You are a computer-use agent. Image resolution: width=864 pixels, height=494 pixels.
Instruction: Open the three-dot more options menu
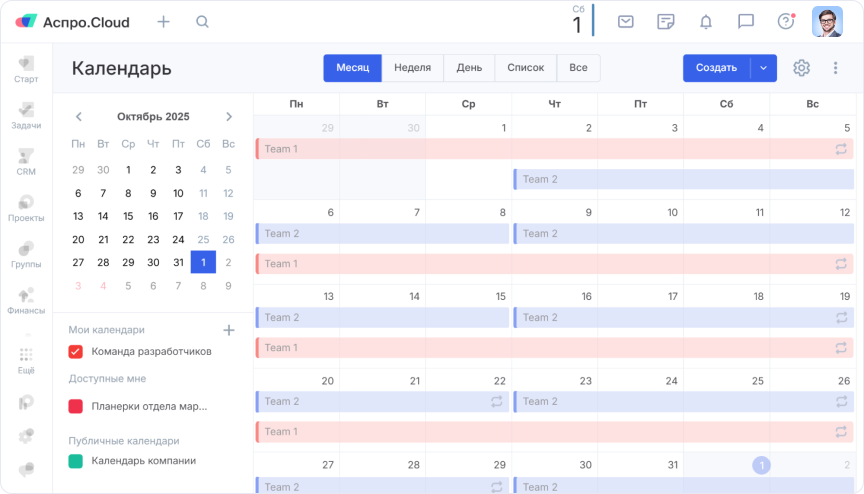tap(836, 68)
